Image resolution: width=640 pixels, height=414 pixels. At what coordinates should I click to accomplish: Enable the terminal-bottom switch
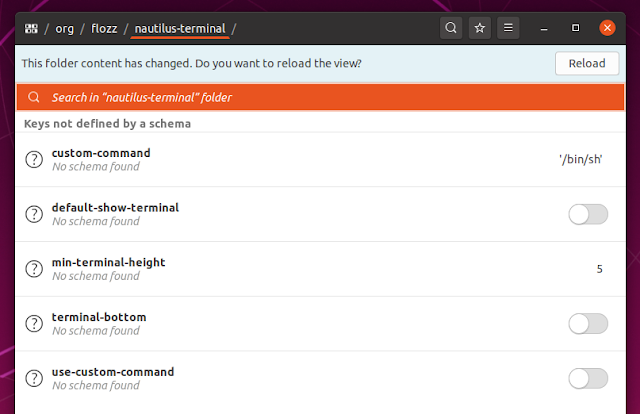pos(588,324)
